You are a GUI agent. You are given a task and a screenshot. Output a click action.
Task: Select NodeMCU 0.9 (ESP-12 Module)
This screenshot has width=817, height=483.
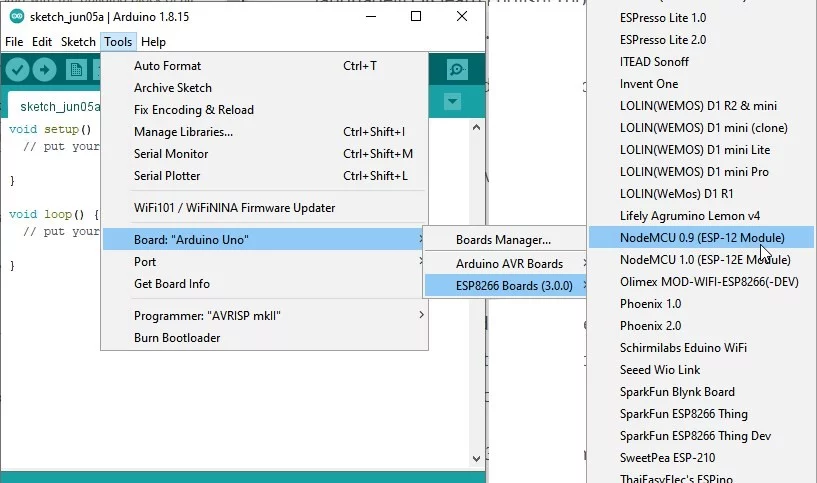(x=701, y=238)
